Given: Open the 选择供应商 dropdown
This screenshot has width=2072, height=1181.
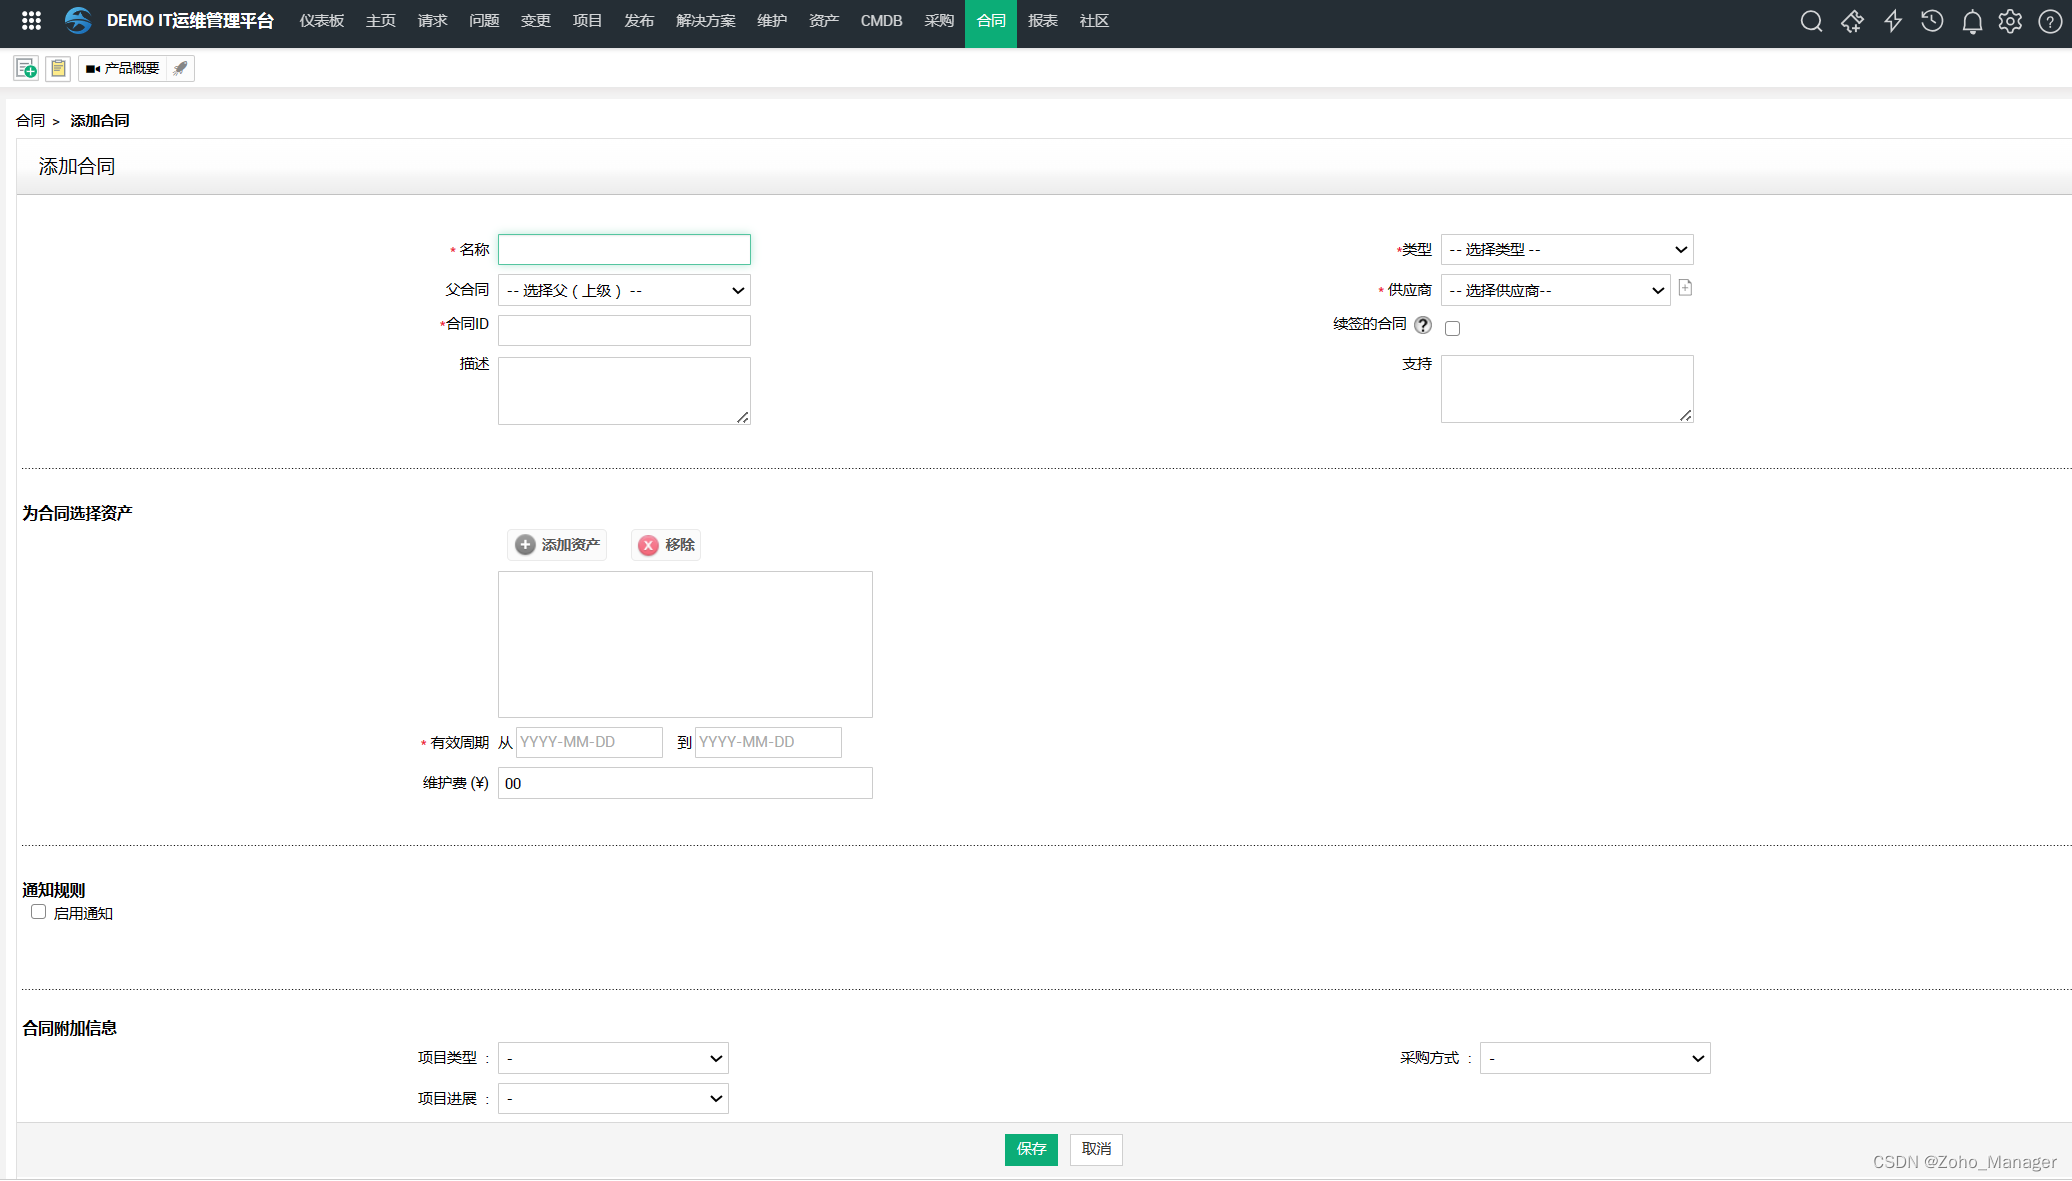Looking at the screenshot, I should coord(1555,290).
